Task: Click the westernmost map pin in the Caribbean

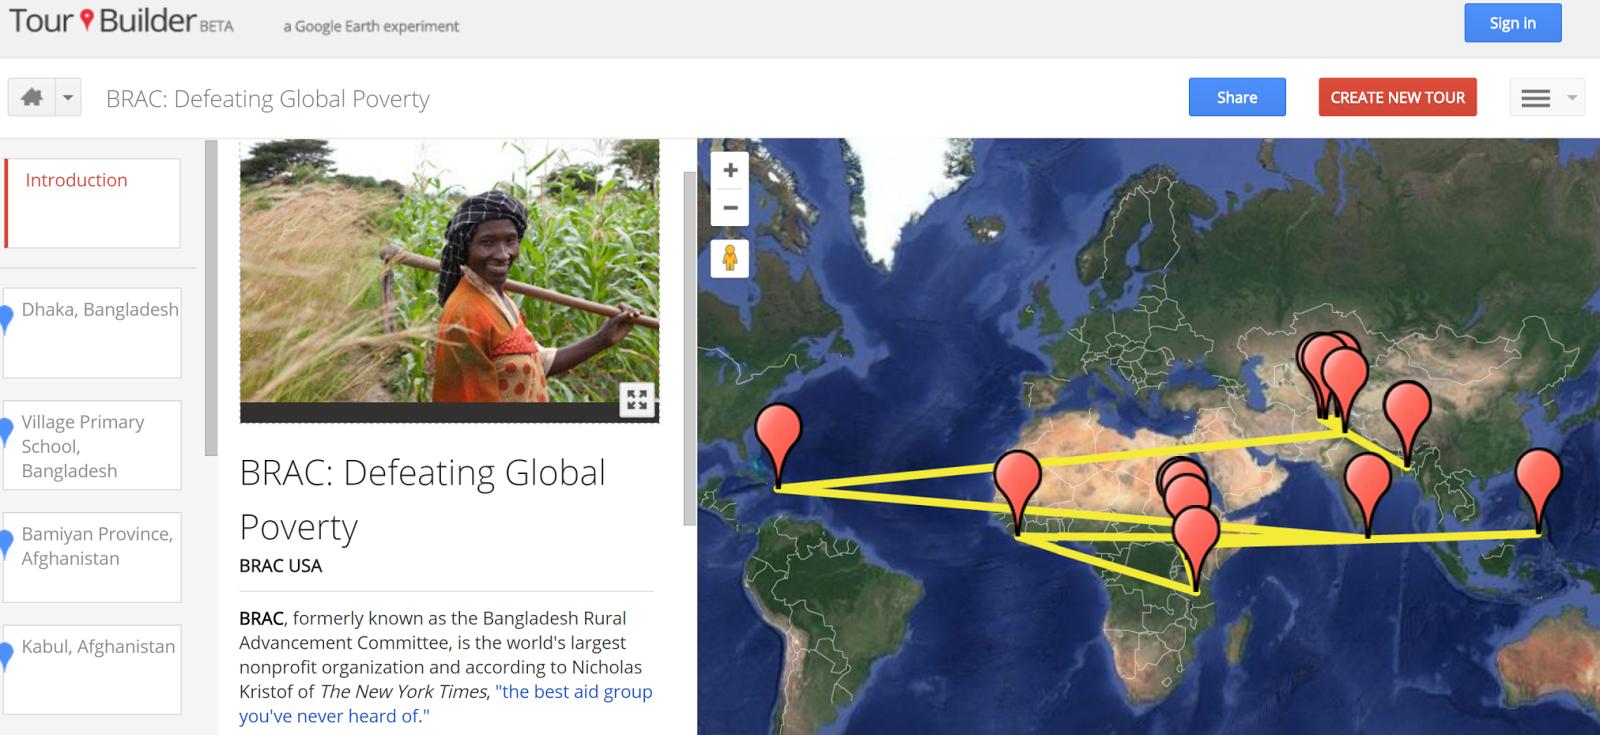Action: pyautogui.click(x=778, y=435)
